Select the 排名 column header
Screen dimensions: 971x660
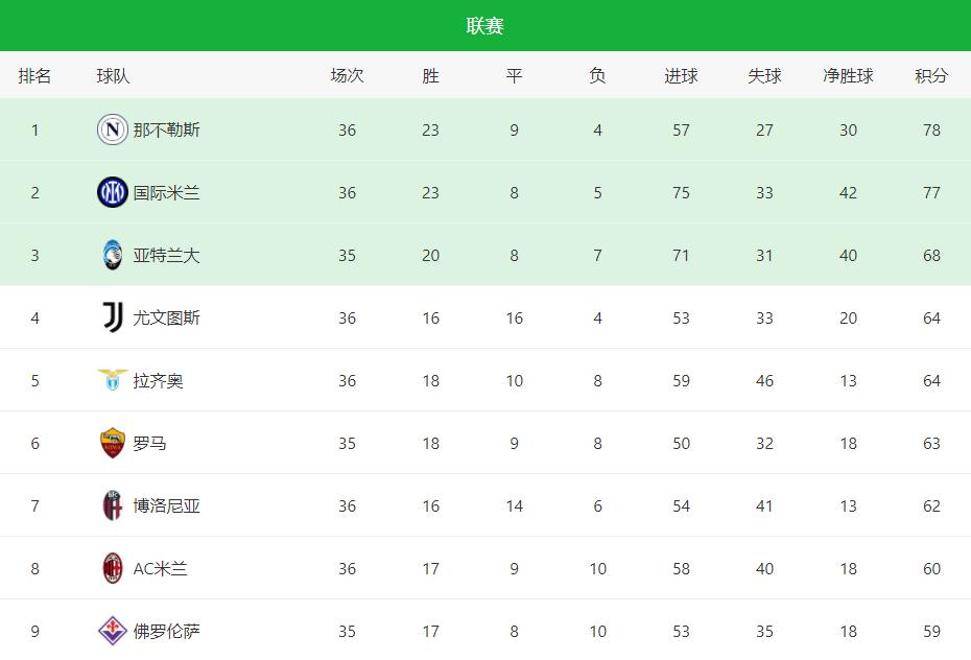pos(35,76)
